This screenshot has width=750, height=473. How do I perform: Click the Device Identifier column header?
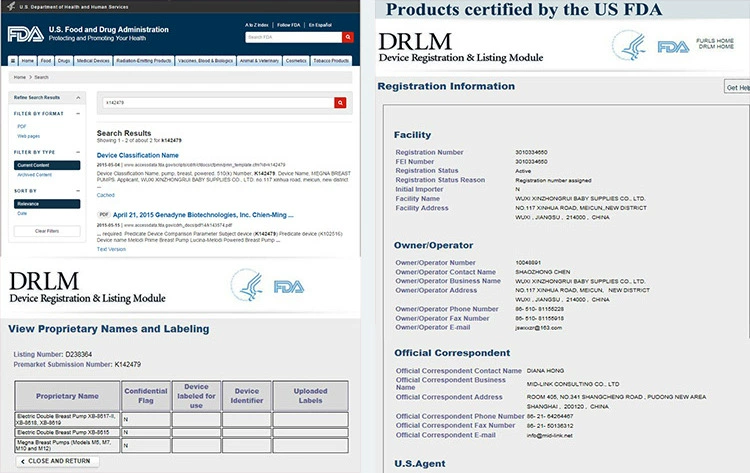click(x=247, y=396)
